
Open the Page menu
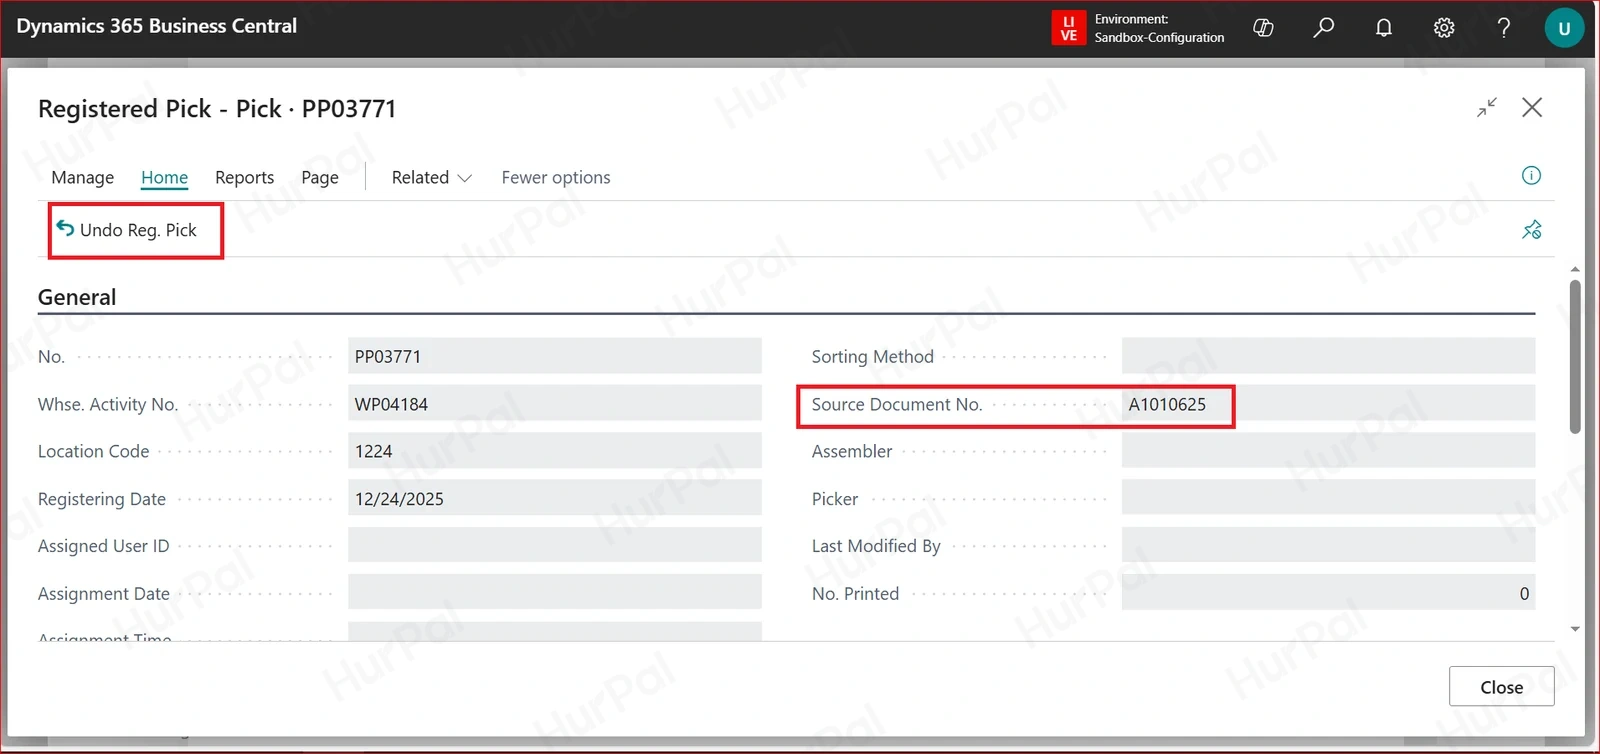tap(320, 177)
